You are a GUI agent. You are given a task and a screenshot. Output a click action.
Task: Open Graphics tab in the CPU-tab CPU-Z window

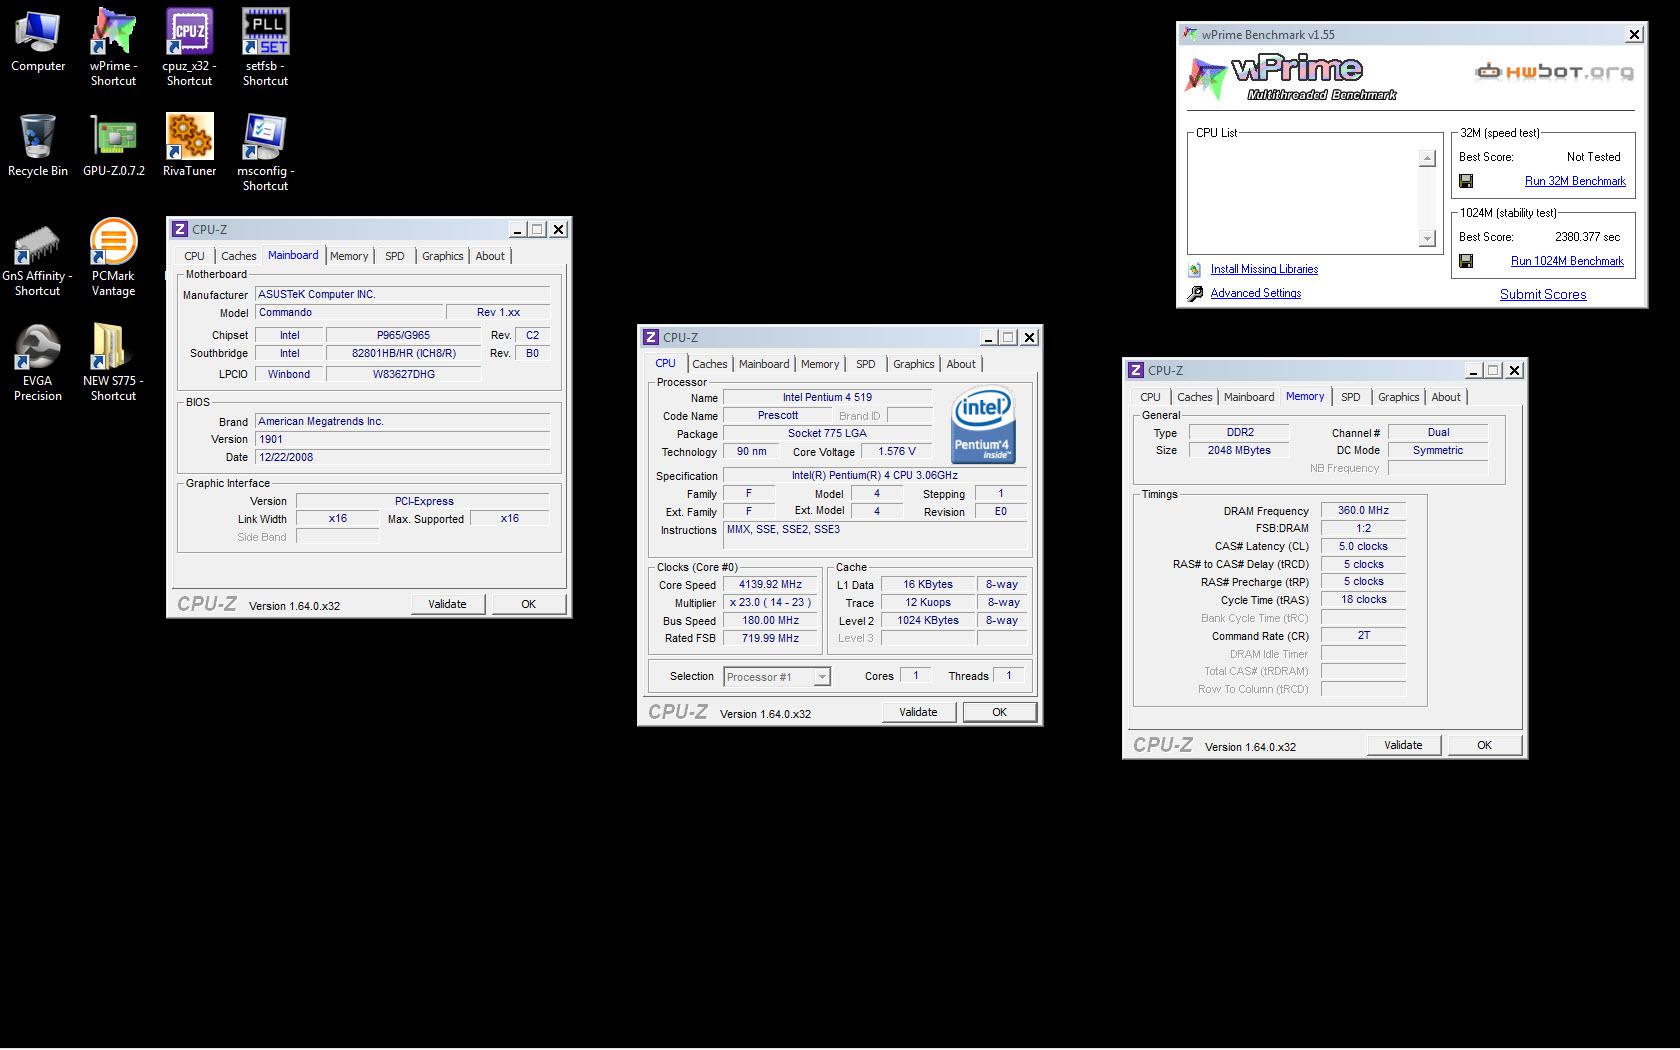(x=913, y=364)
